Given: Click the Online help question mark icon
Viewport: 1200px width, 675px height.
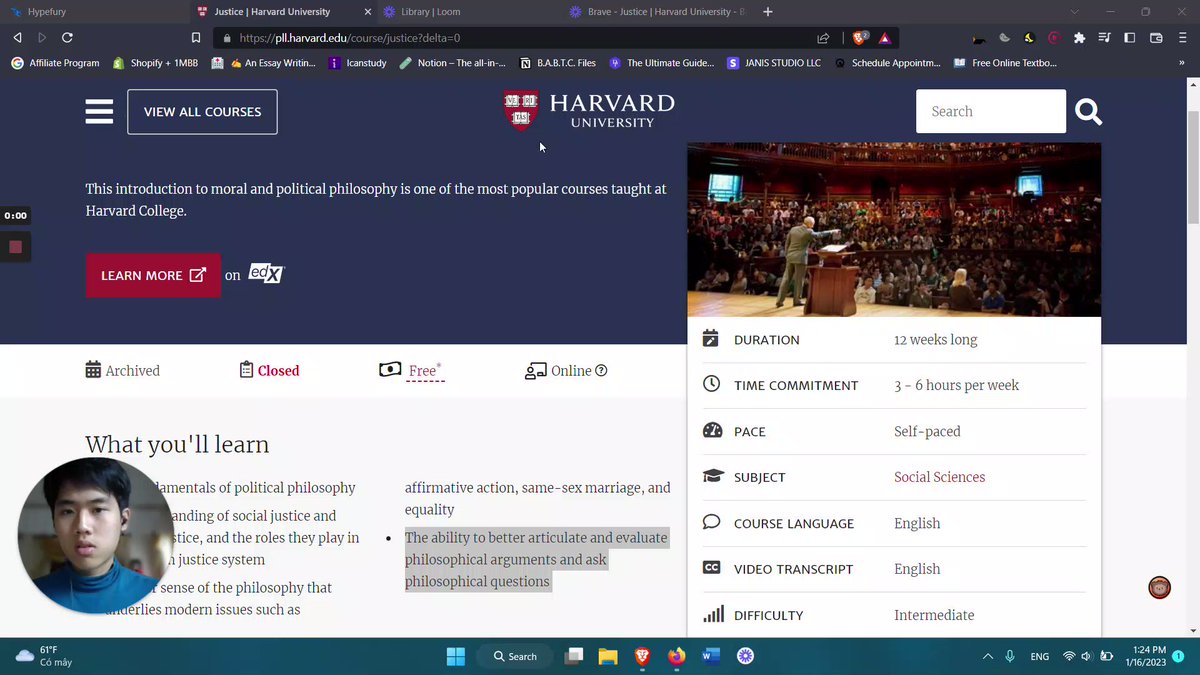Looking at the screenshot, I should tap(601, 371).
